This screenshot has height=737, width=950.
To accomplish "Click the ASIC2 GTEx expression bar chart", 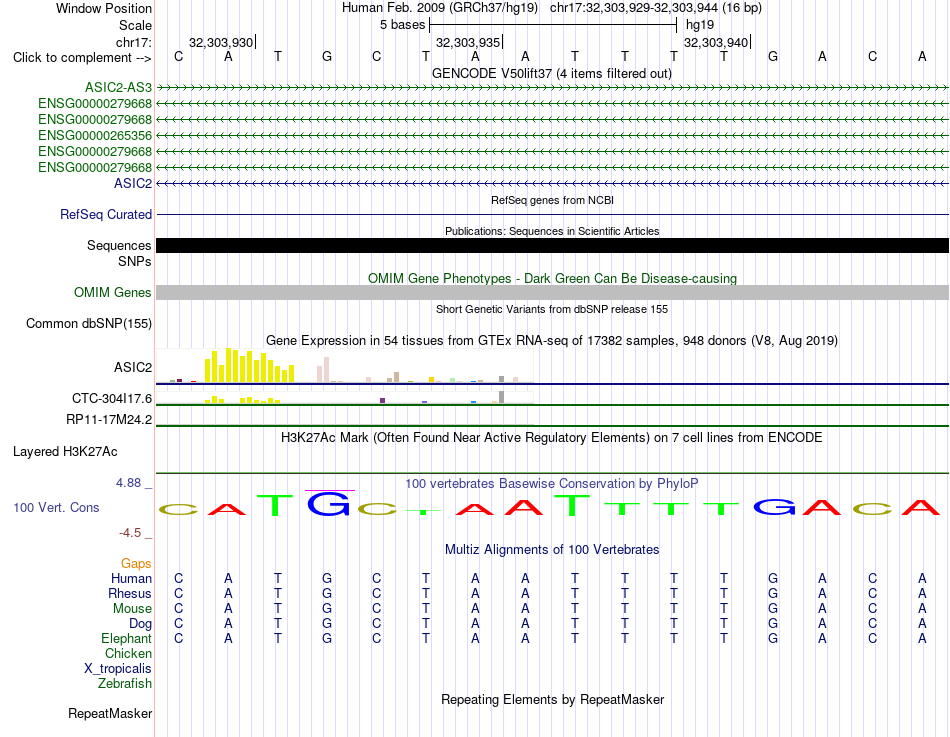I will [x=345, y=365].
